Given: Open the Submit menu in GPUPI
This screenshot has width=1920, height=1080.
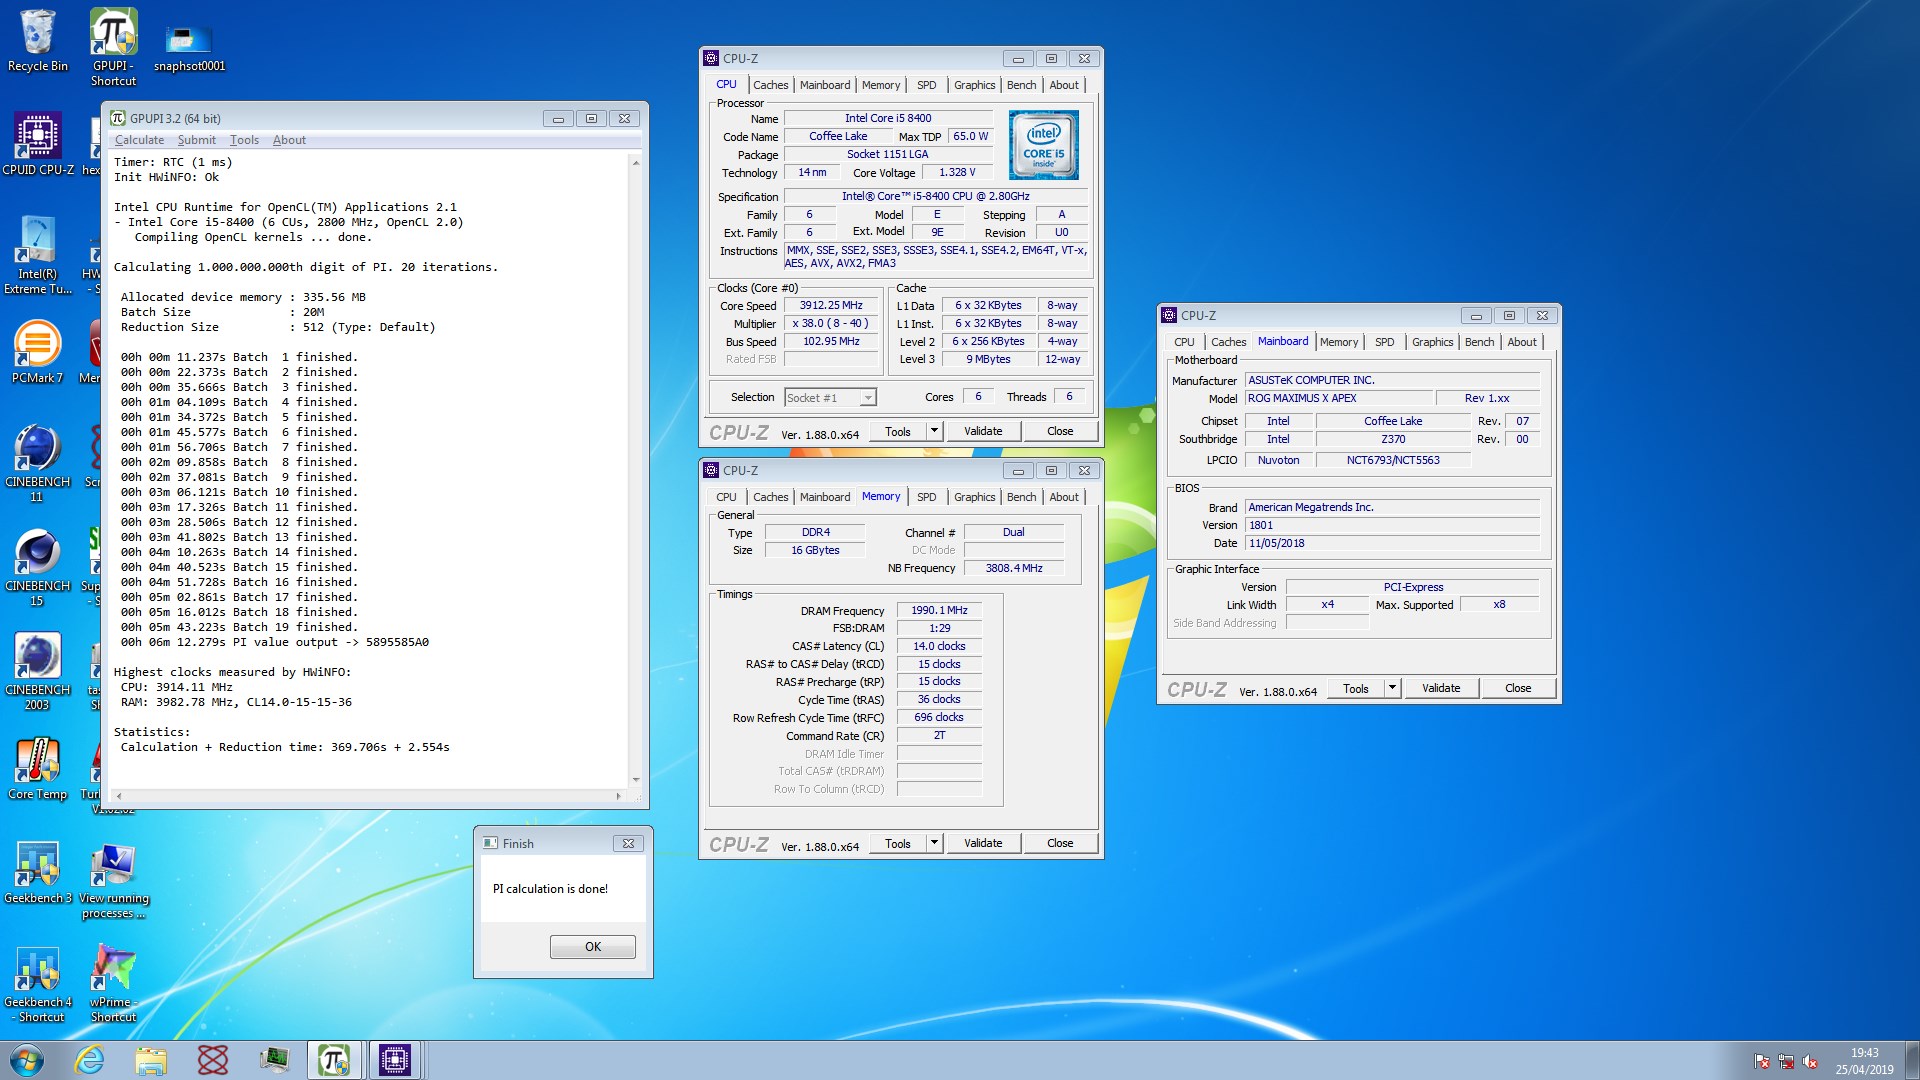Looking at the screenshot, I should coord(196,140).
